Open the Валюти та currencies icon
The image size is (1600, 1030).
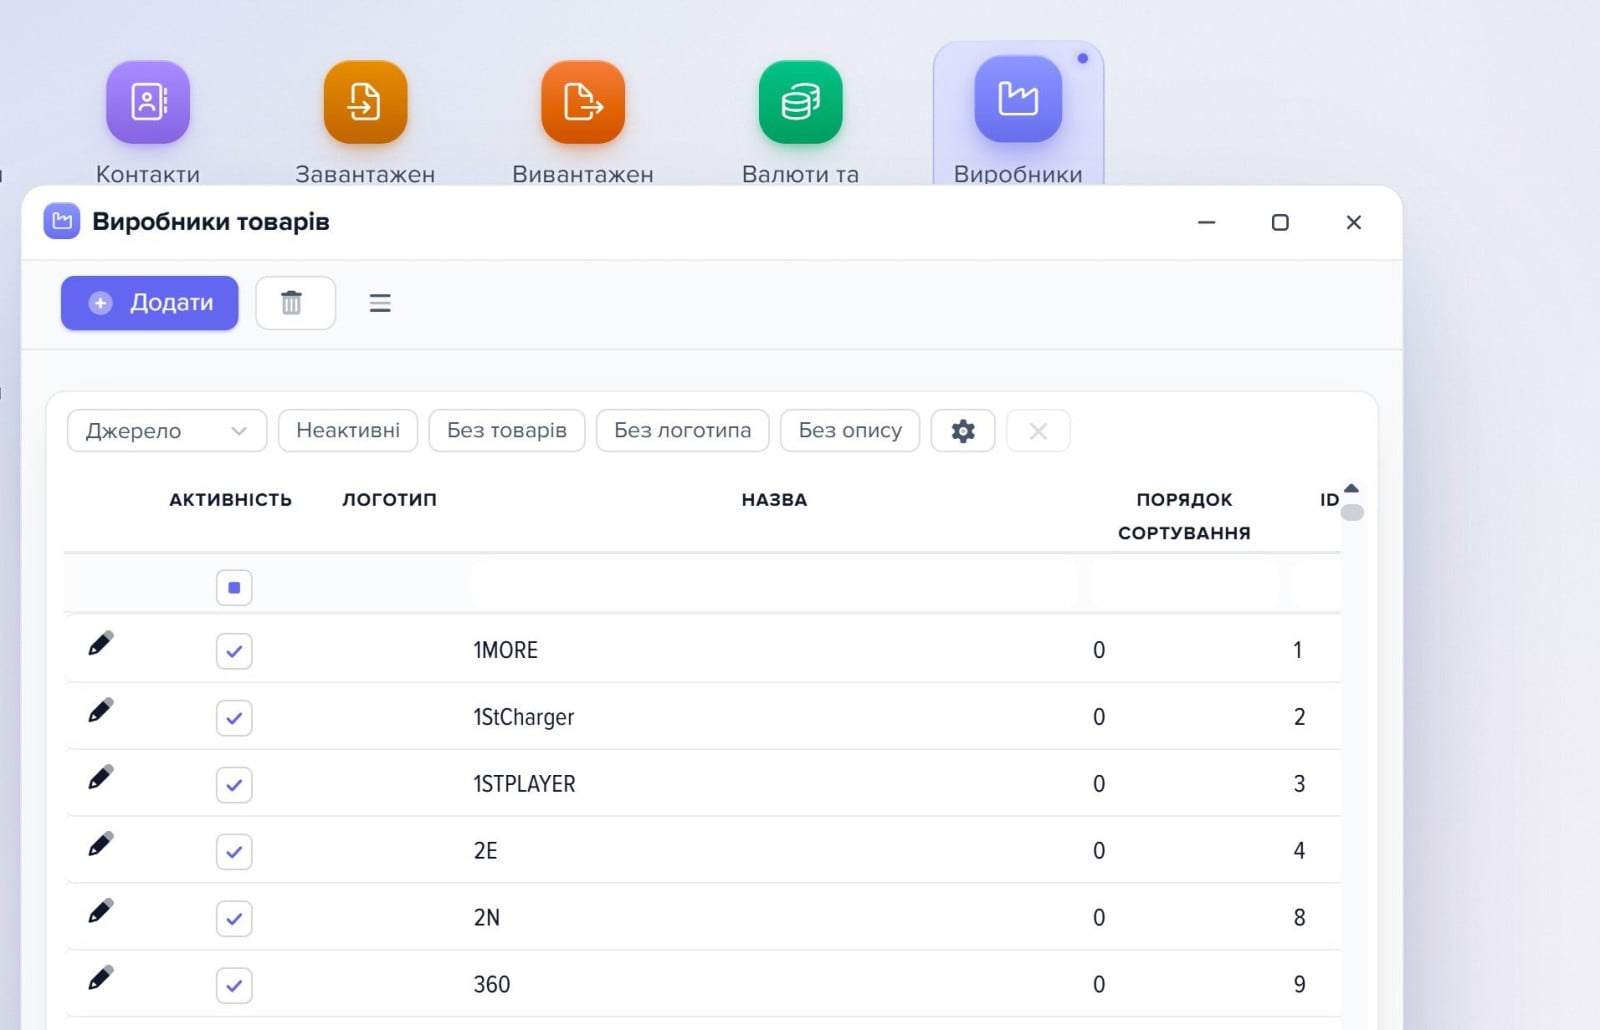(800, 102)
